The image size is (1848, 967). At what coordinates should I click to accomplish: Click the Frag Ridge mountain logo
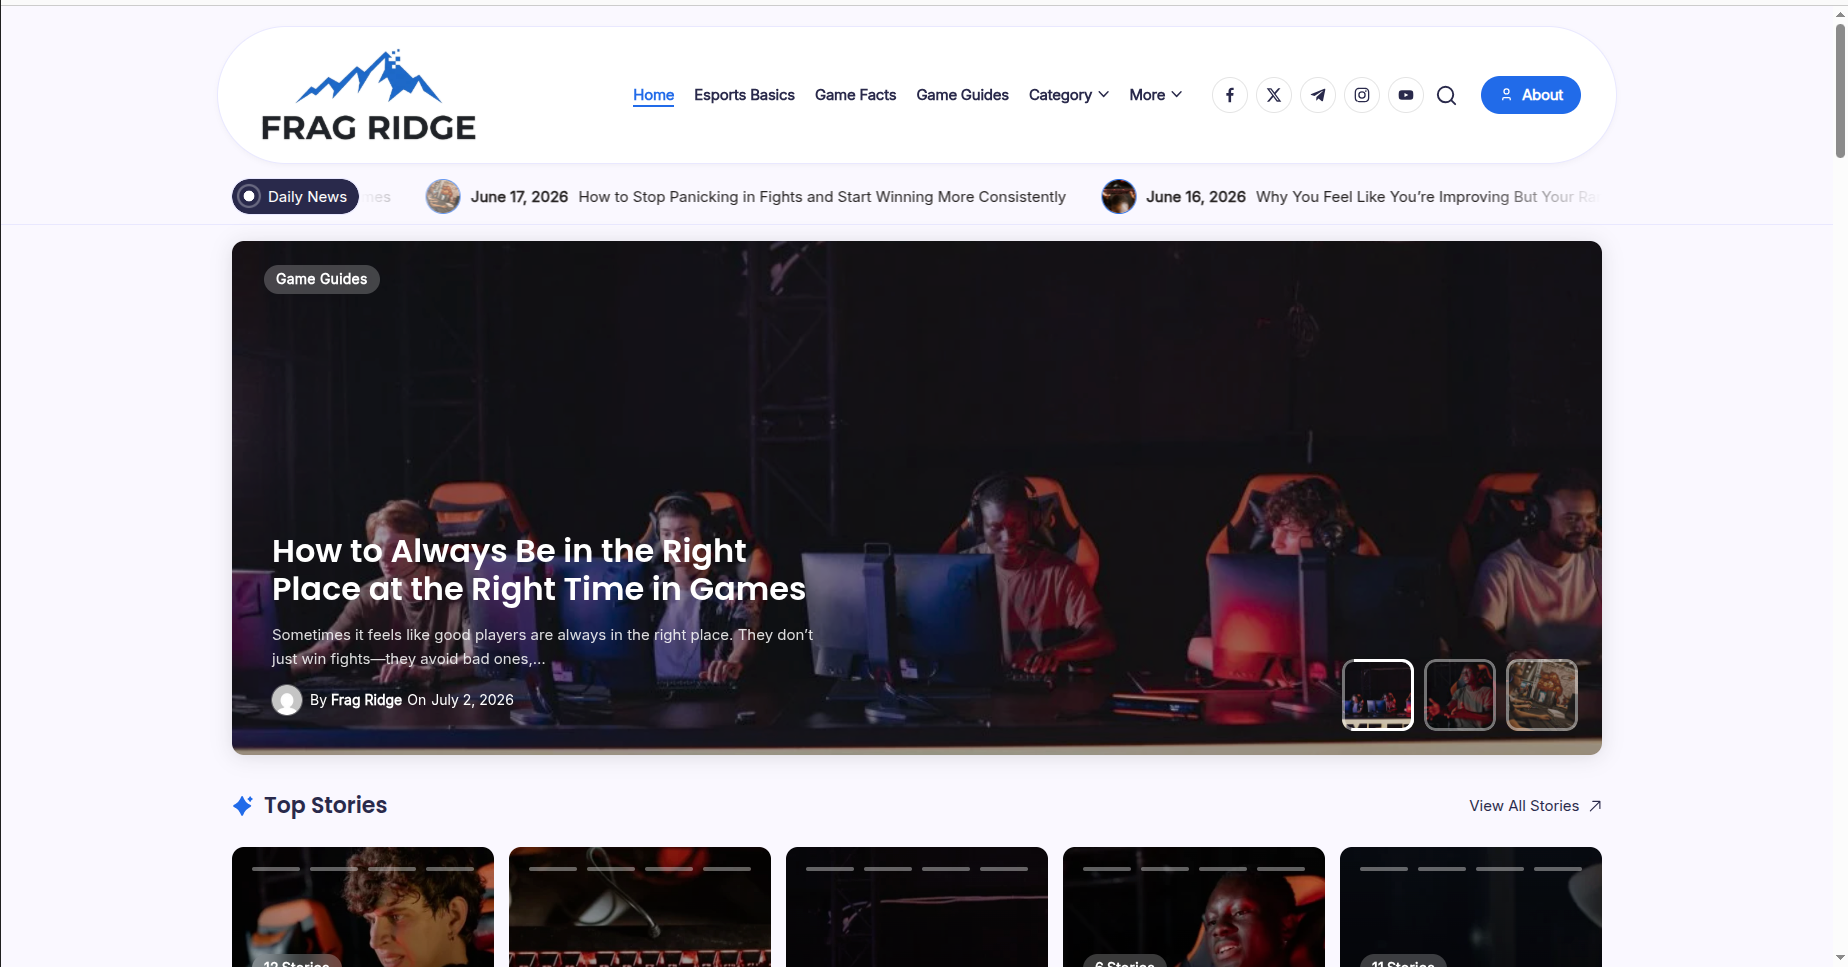click(369, 95)
